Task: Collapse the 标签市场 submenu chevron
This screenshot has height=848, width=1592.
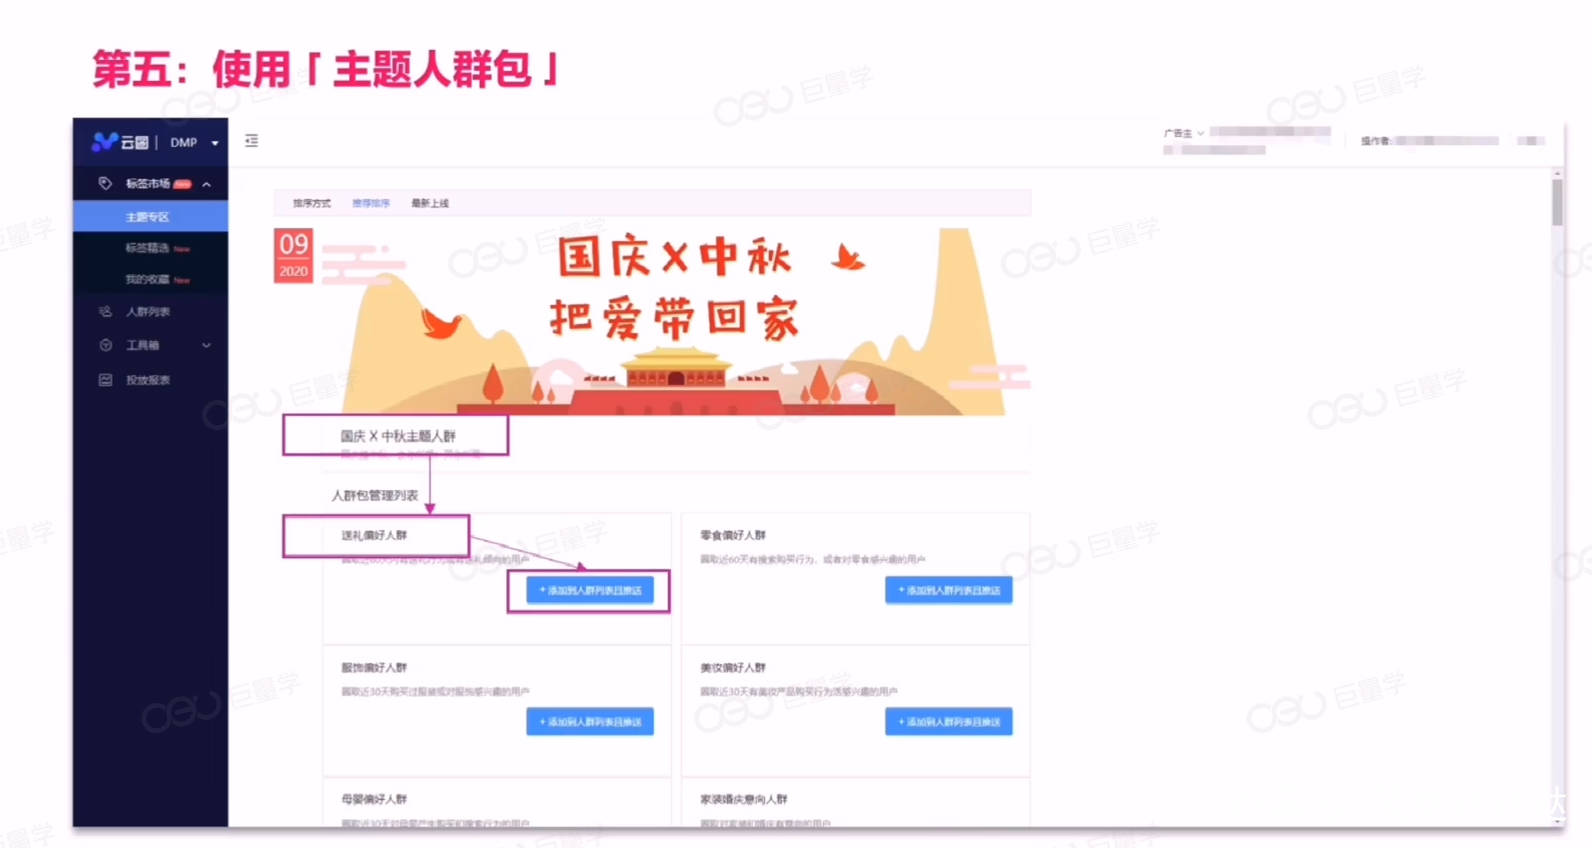Action: pos(206,184)
